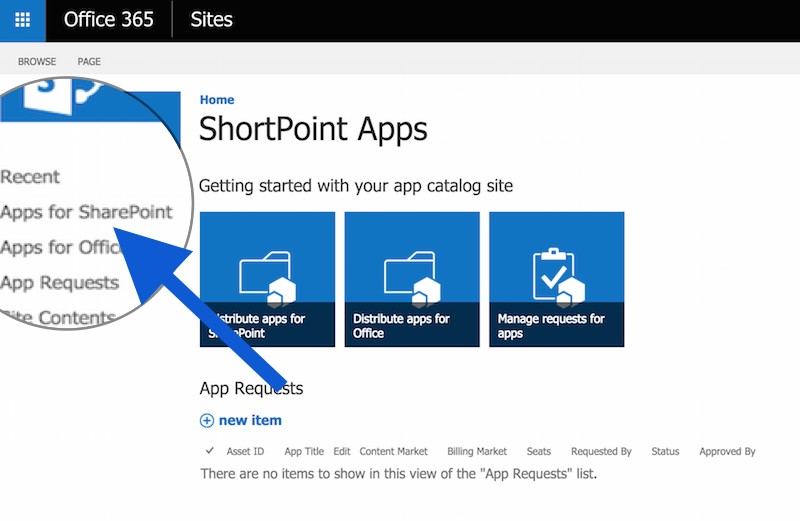Open the Office 365 app launcher grid
This screenshot has width=800, height=521.
[x=22, y=20]
